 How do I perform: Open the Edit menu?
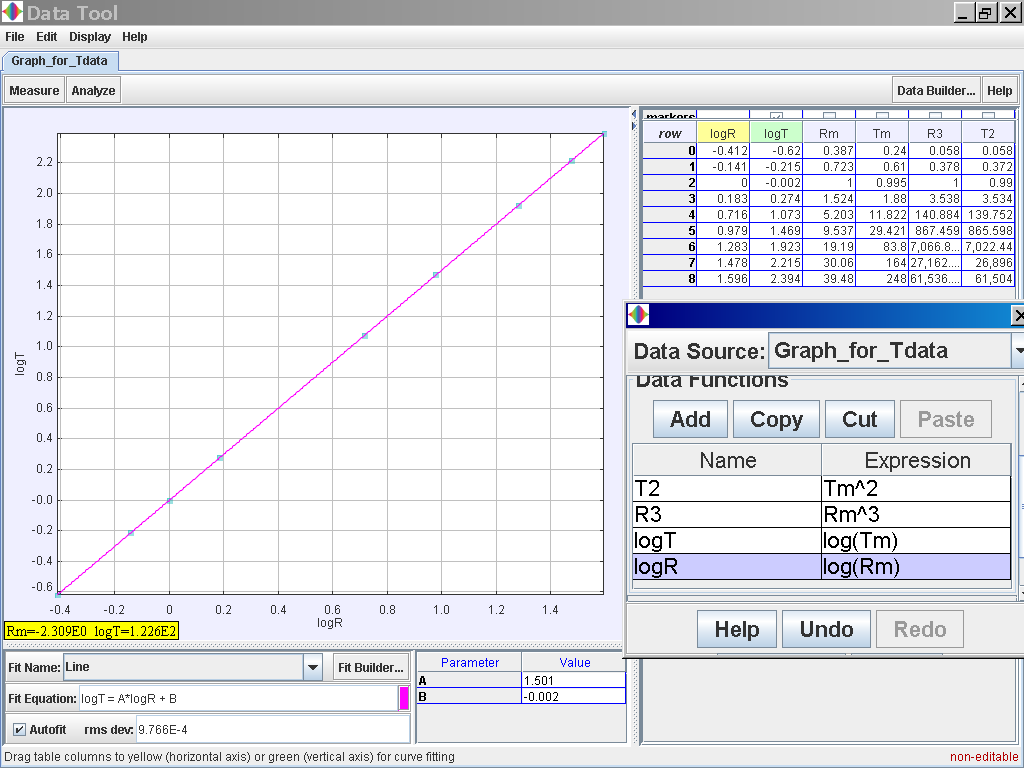(x=47, y=37)
